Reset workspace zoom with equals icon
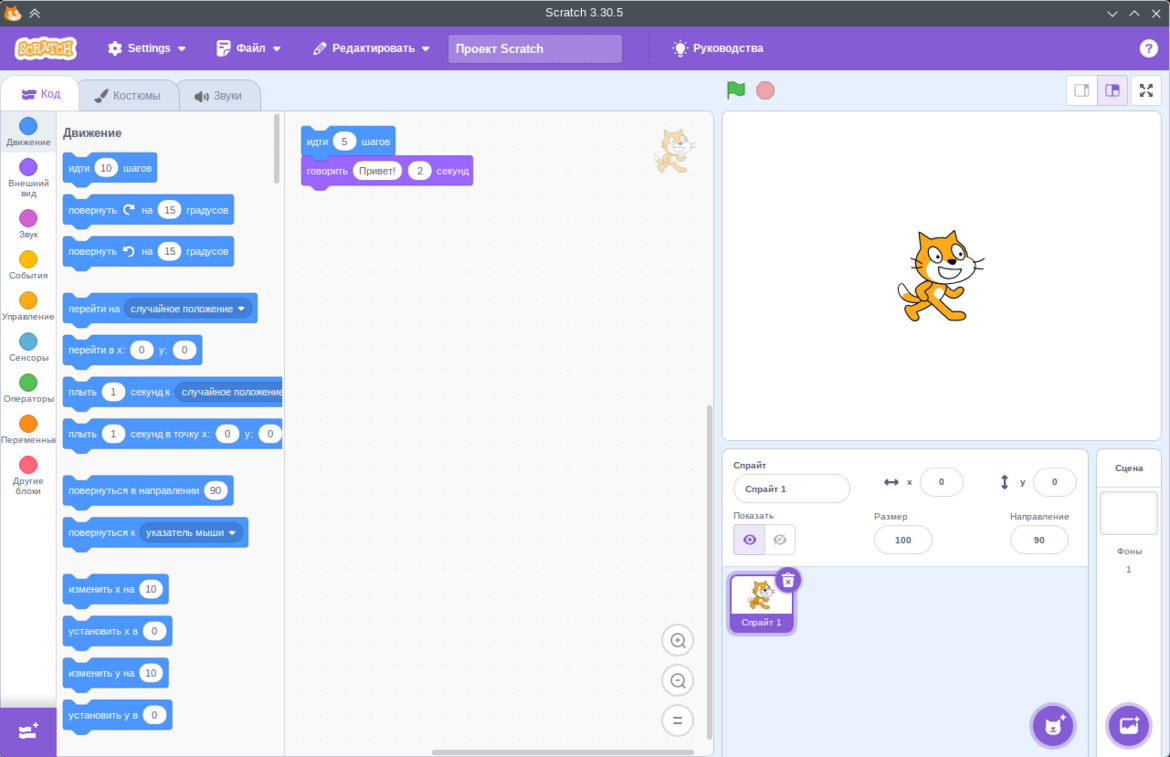Image resolution: width=1170 pixels, height=757 pixels. (x=678, y=720)
